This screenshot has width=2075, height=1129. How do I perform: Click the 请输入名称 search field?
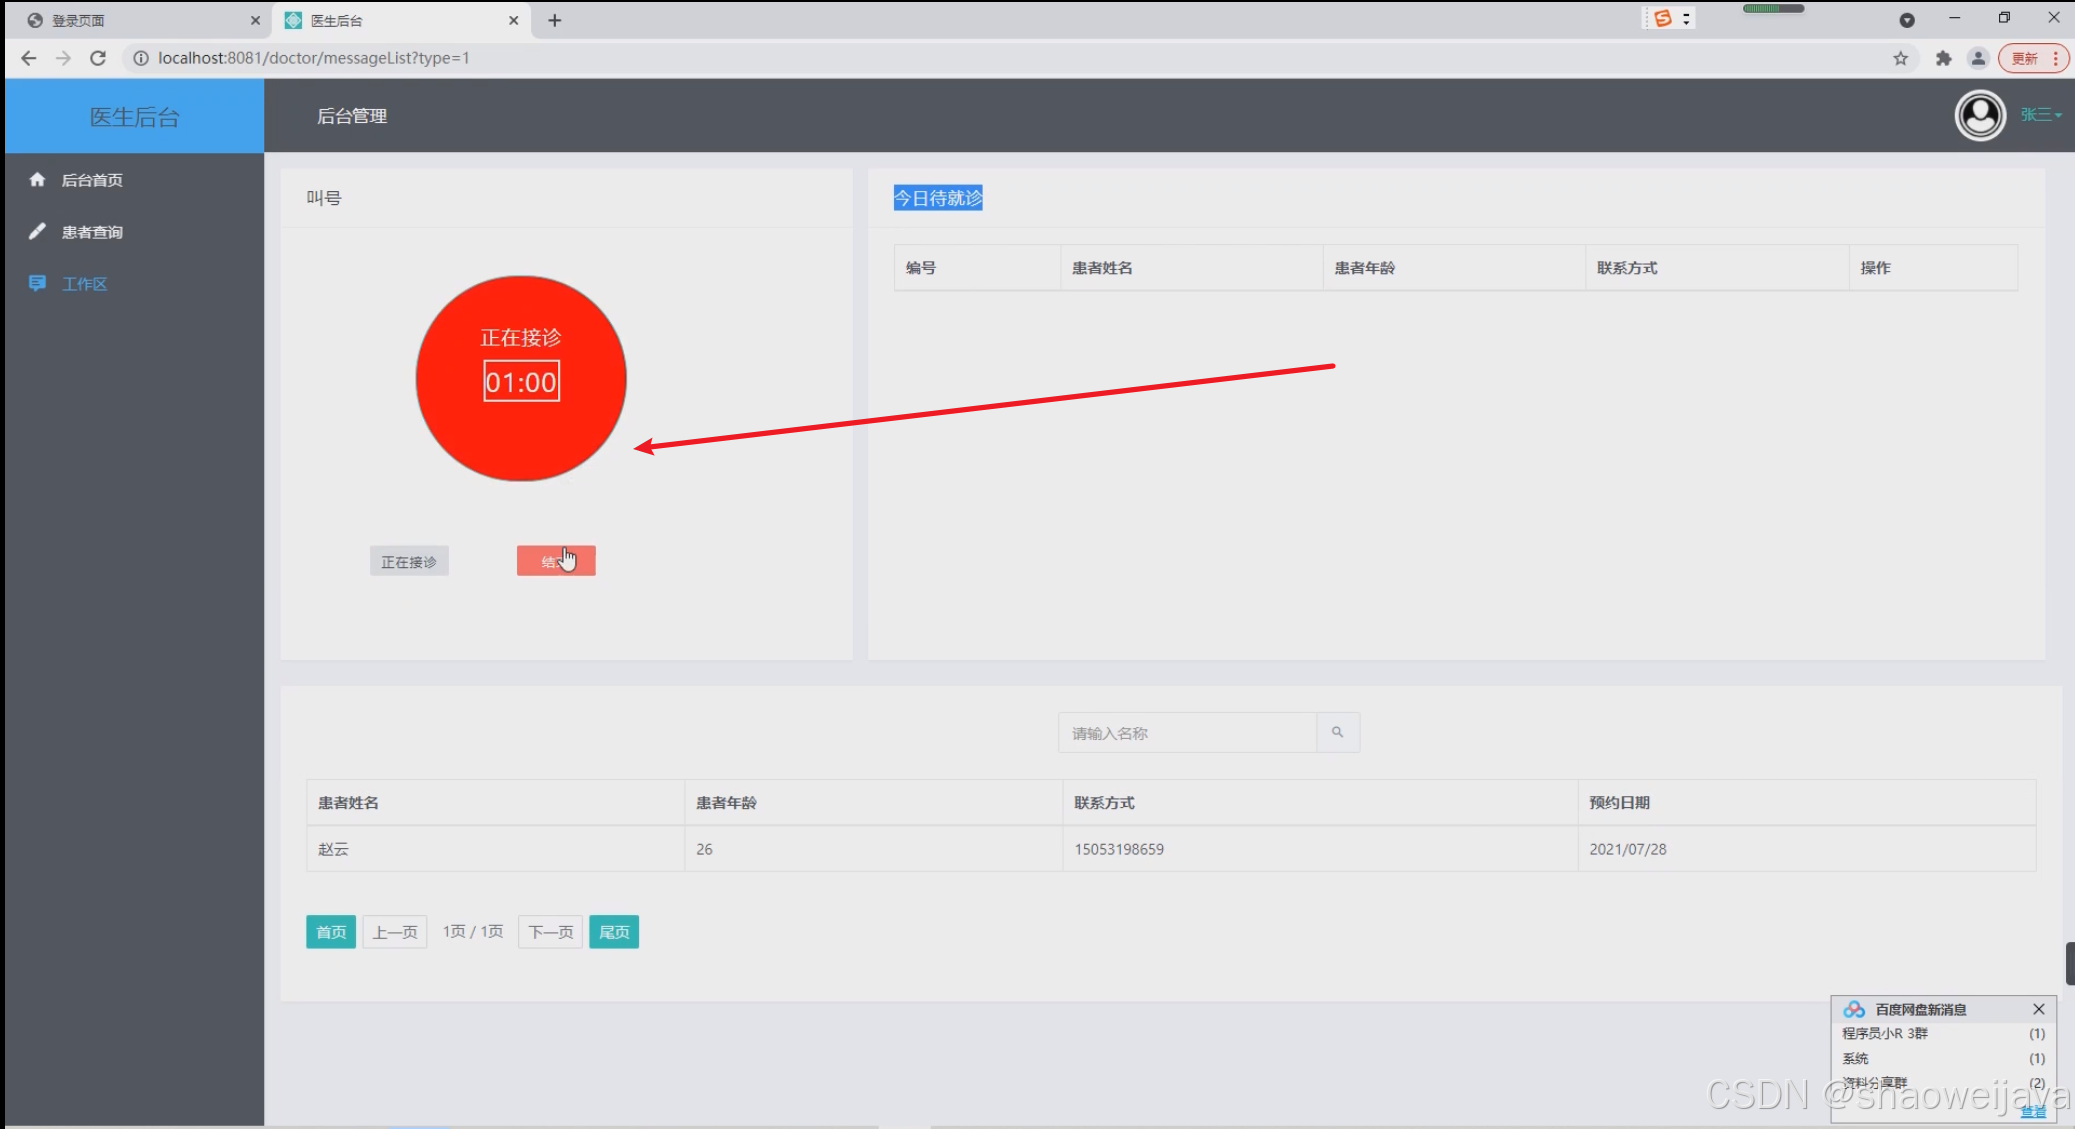click(x=1187, y=733)
